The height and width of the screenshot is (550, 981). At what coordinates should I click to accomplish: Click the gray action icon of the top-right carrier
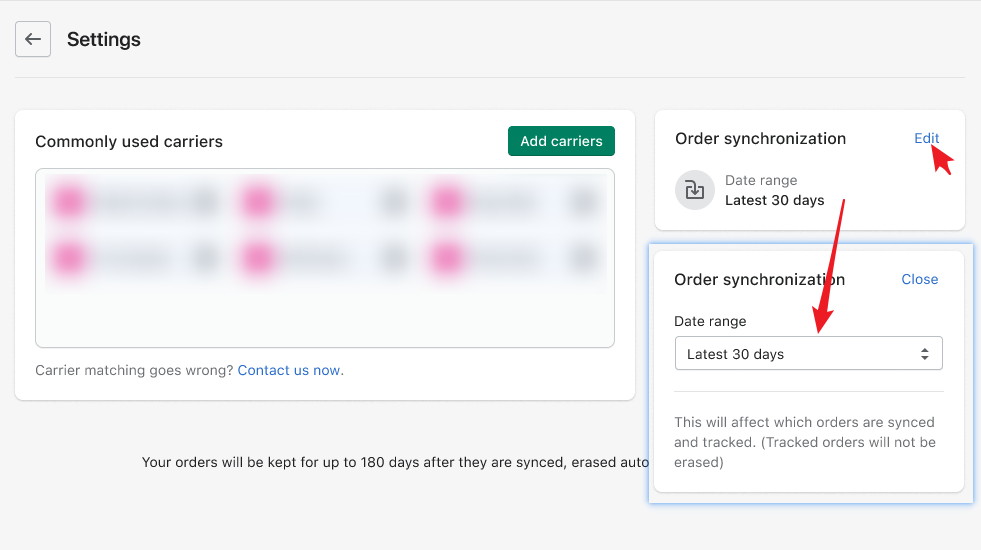583,202
